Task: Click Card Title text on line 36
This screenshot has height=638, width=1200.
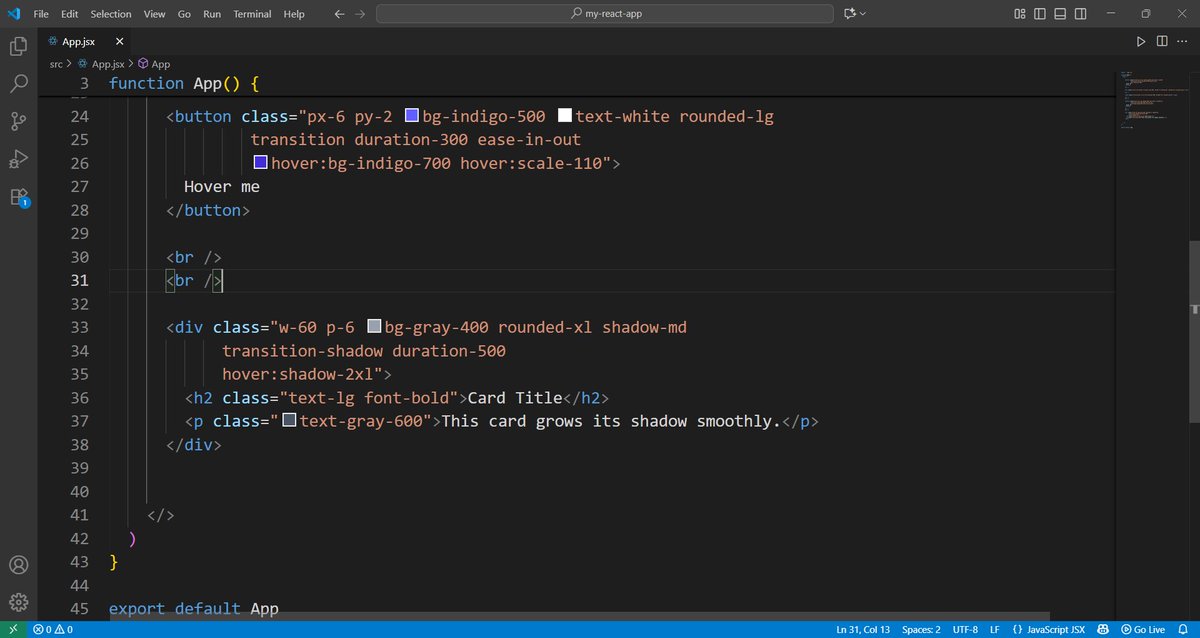Action: pos(515,398)
